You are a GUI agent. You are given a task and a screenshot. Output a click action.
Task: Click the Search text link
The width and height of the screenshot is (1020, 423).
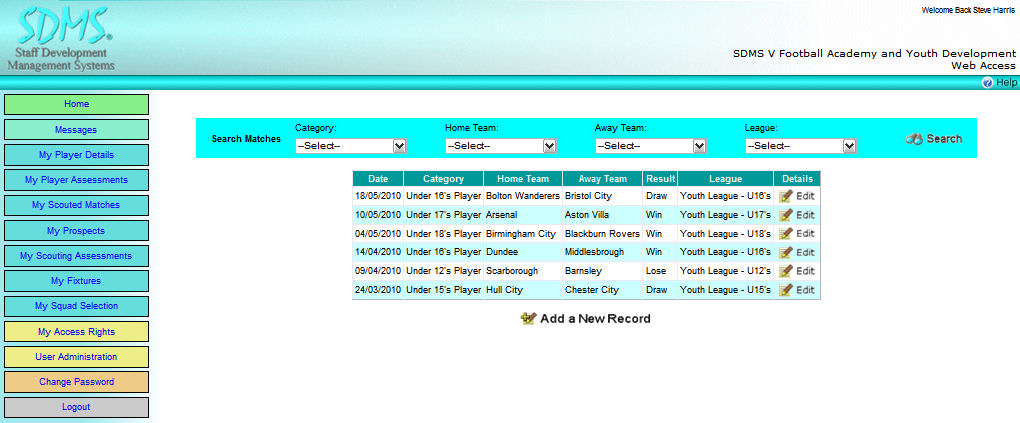(x=944, y=139)
